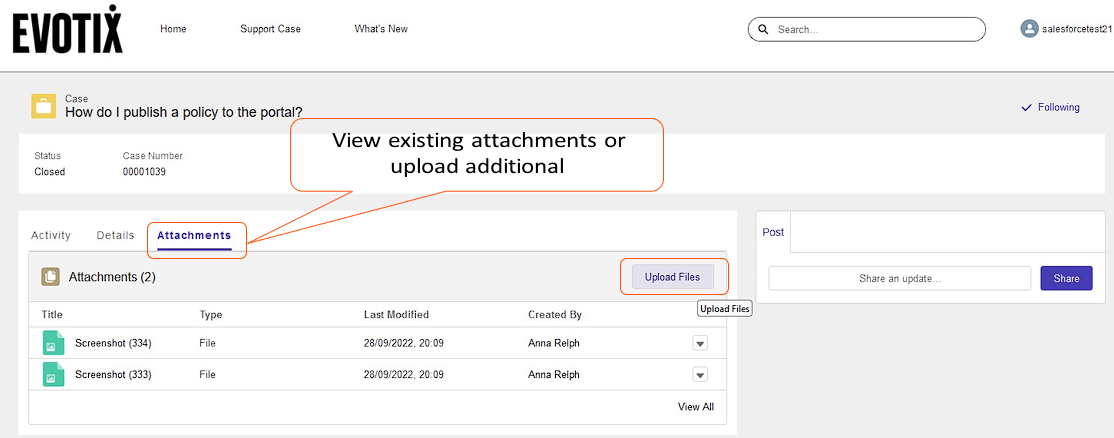This screenshot has width=1114, height=438.
Task: Open the Home menu item
Action: [173, 29]
